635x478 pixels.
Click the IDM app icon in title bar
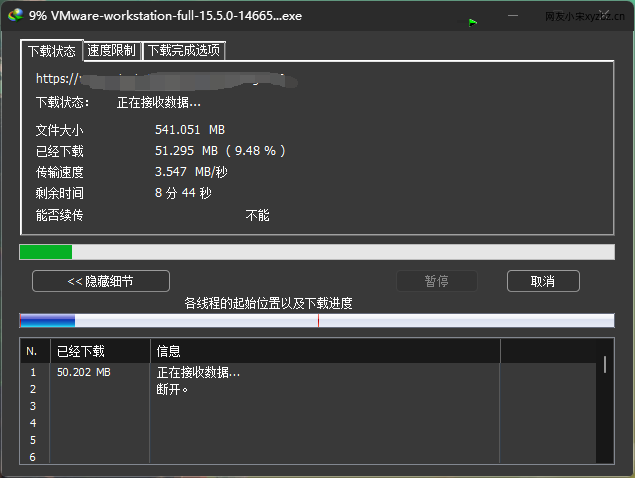coord(15,15)
